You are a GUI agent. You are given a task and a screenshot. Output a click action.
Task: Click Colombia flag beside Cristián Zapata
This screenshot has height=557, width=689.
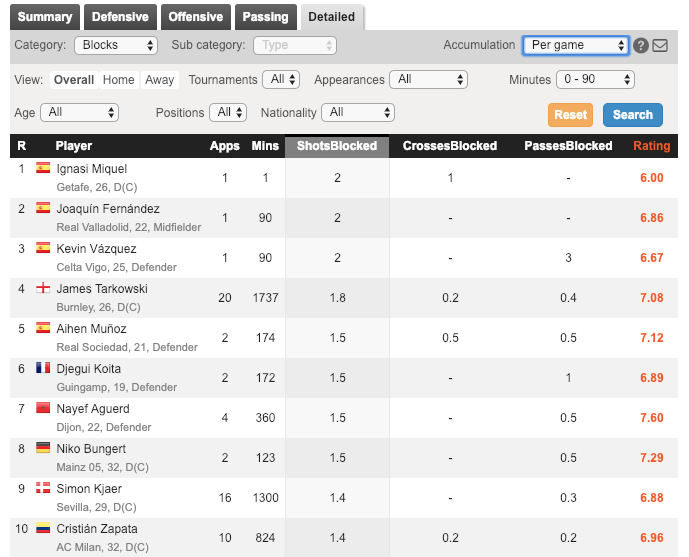point(43,528)
